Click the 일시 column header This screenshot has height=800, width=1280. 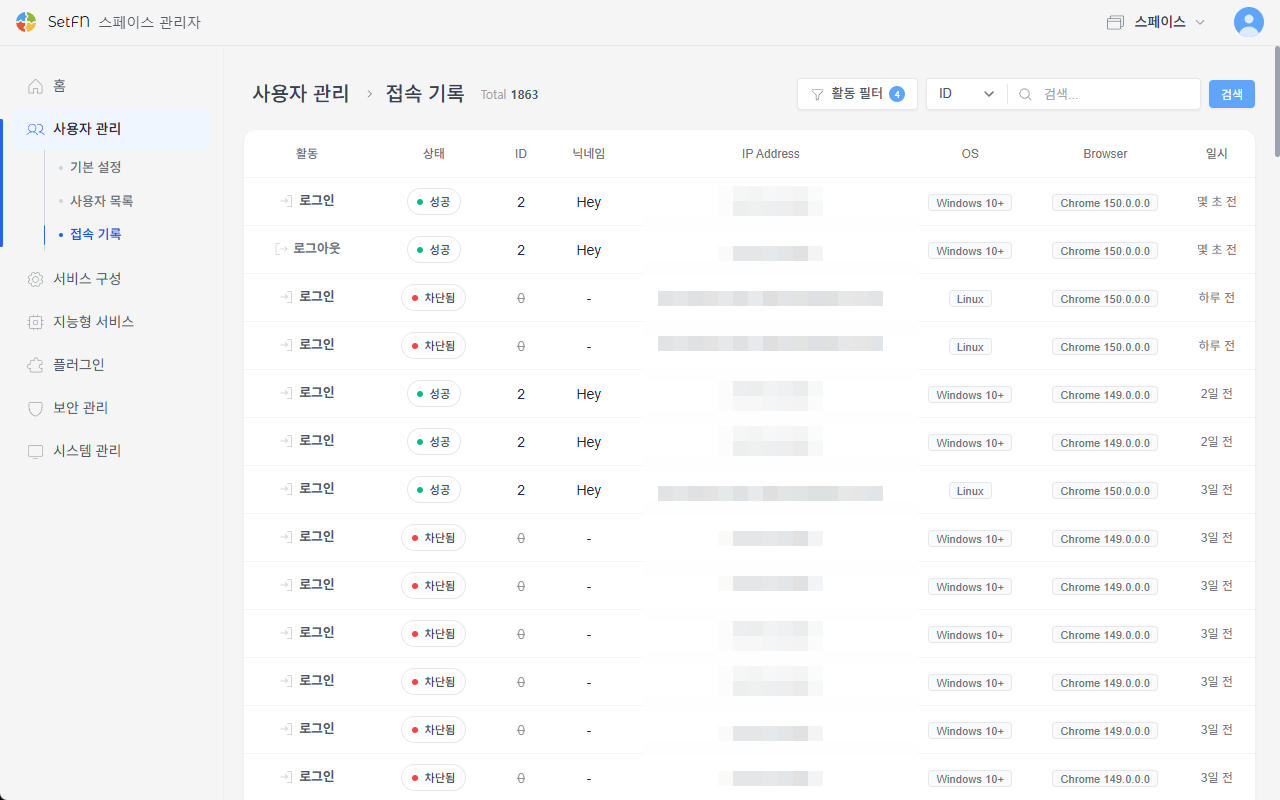(1217, 154)
